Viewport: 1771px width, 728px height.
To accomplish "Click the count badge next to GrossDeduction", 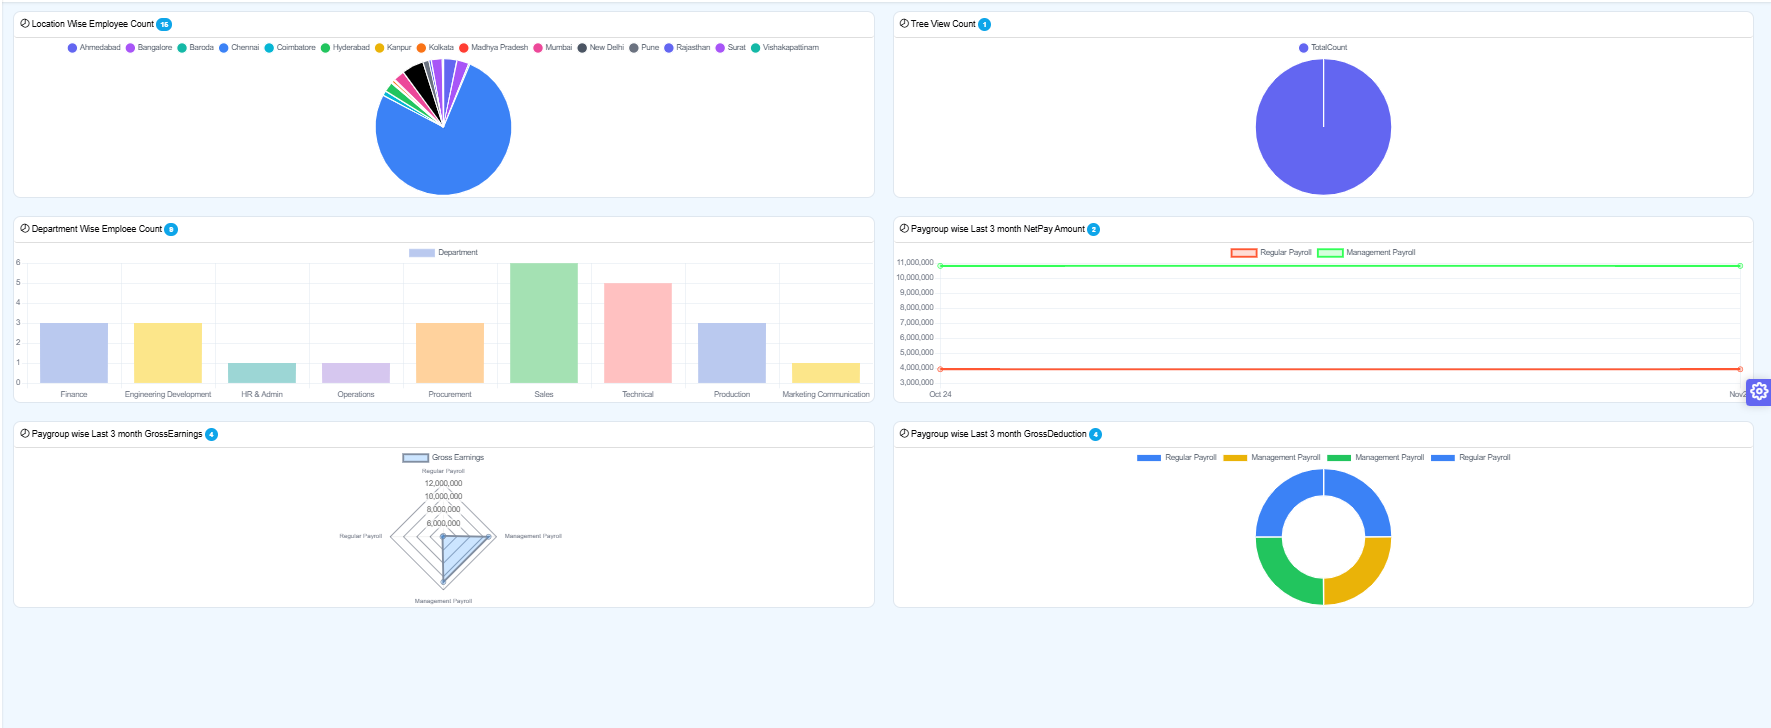I will click(1095, 435).
